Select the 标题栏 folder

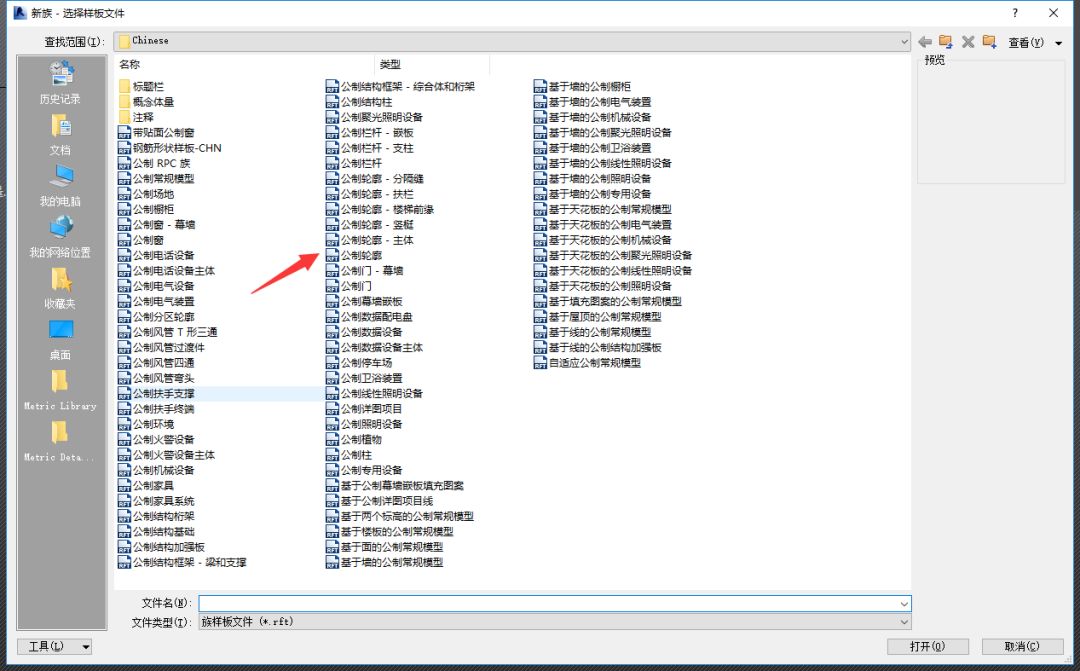(x=141, y=86)
